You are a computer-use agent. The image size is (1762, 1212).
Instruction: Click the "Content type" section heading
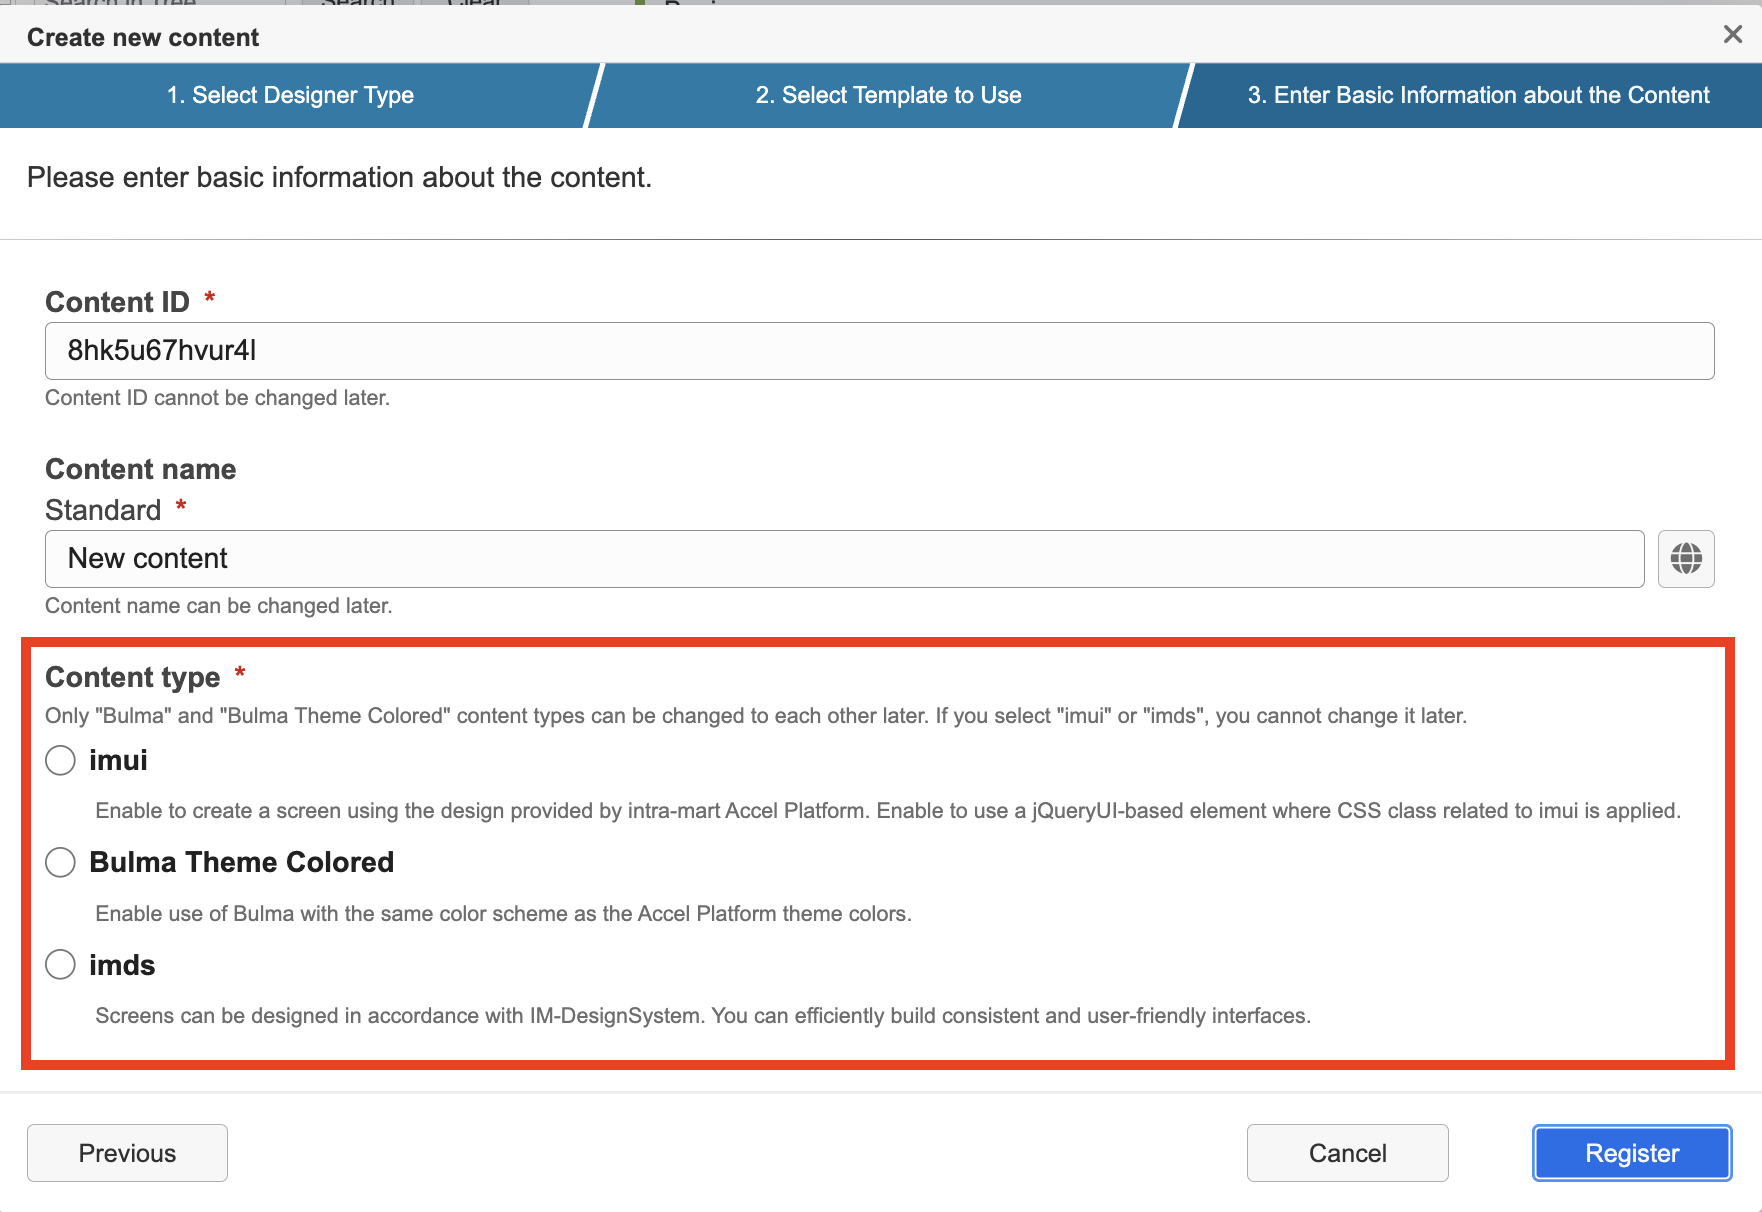(x=132, y=678)
